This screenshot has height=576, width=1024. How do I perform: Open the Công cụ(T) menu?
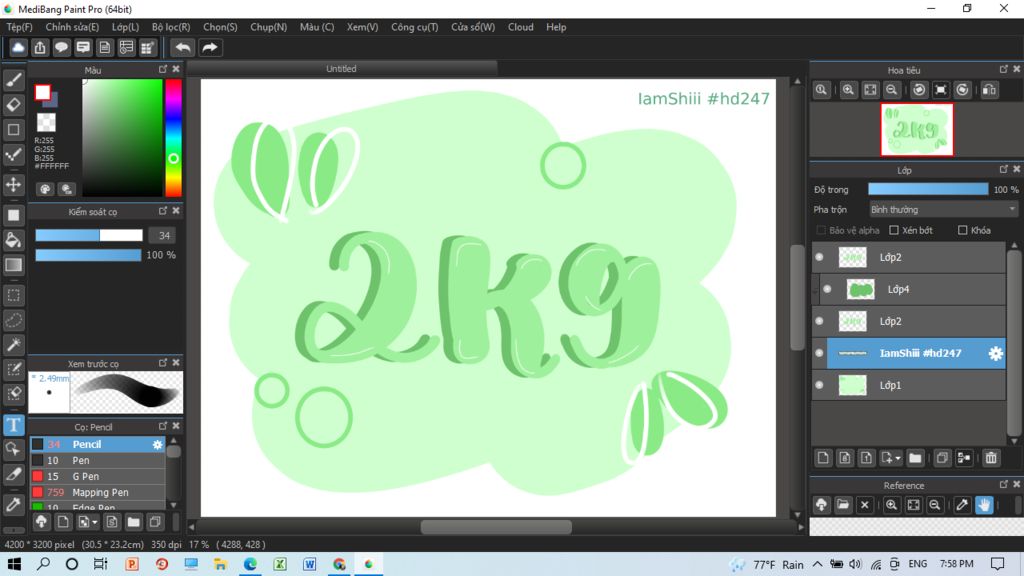[415, 27]
